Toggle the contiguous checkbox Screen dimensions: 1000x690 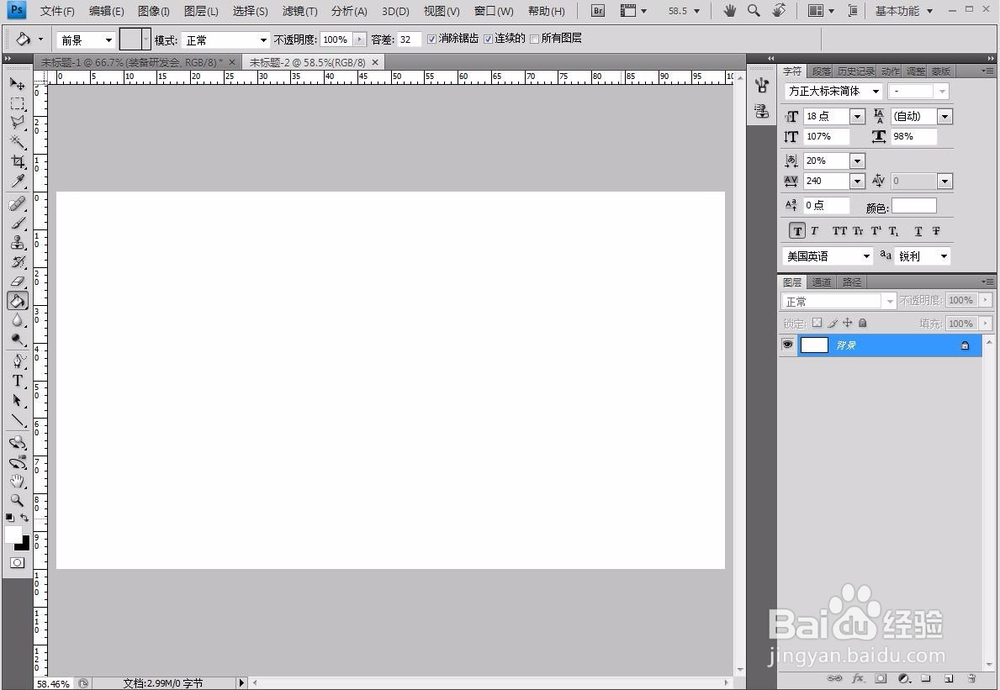pos(488,39)
